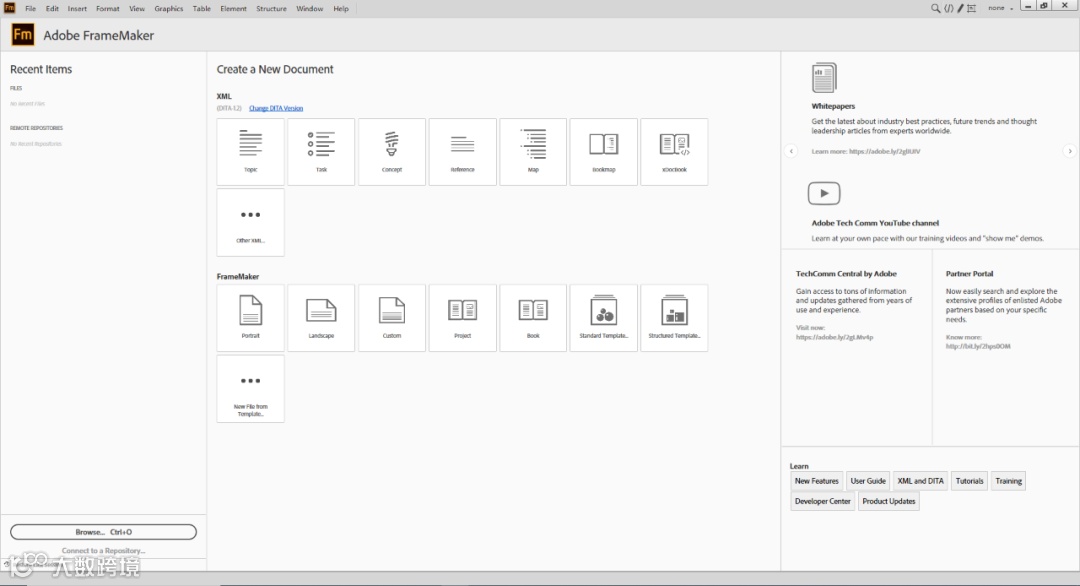Create a new FrameMaker Project
Image resolution: width=1080 pixels, height=586 pixels.
(x=462, y=318)
